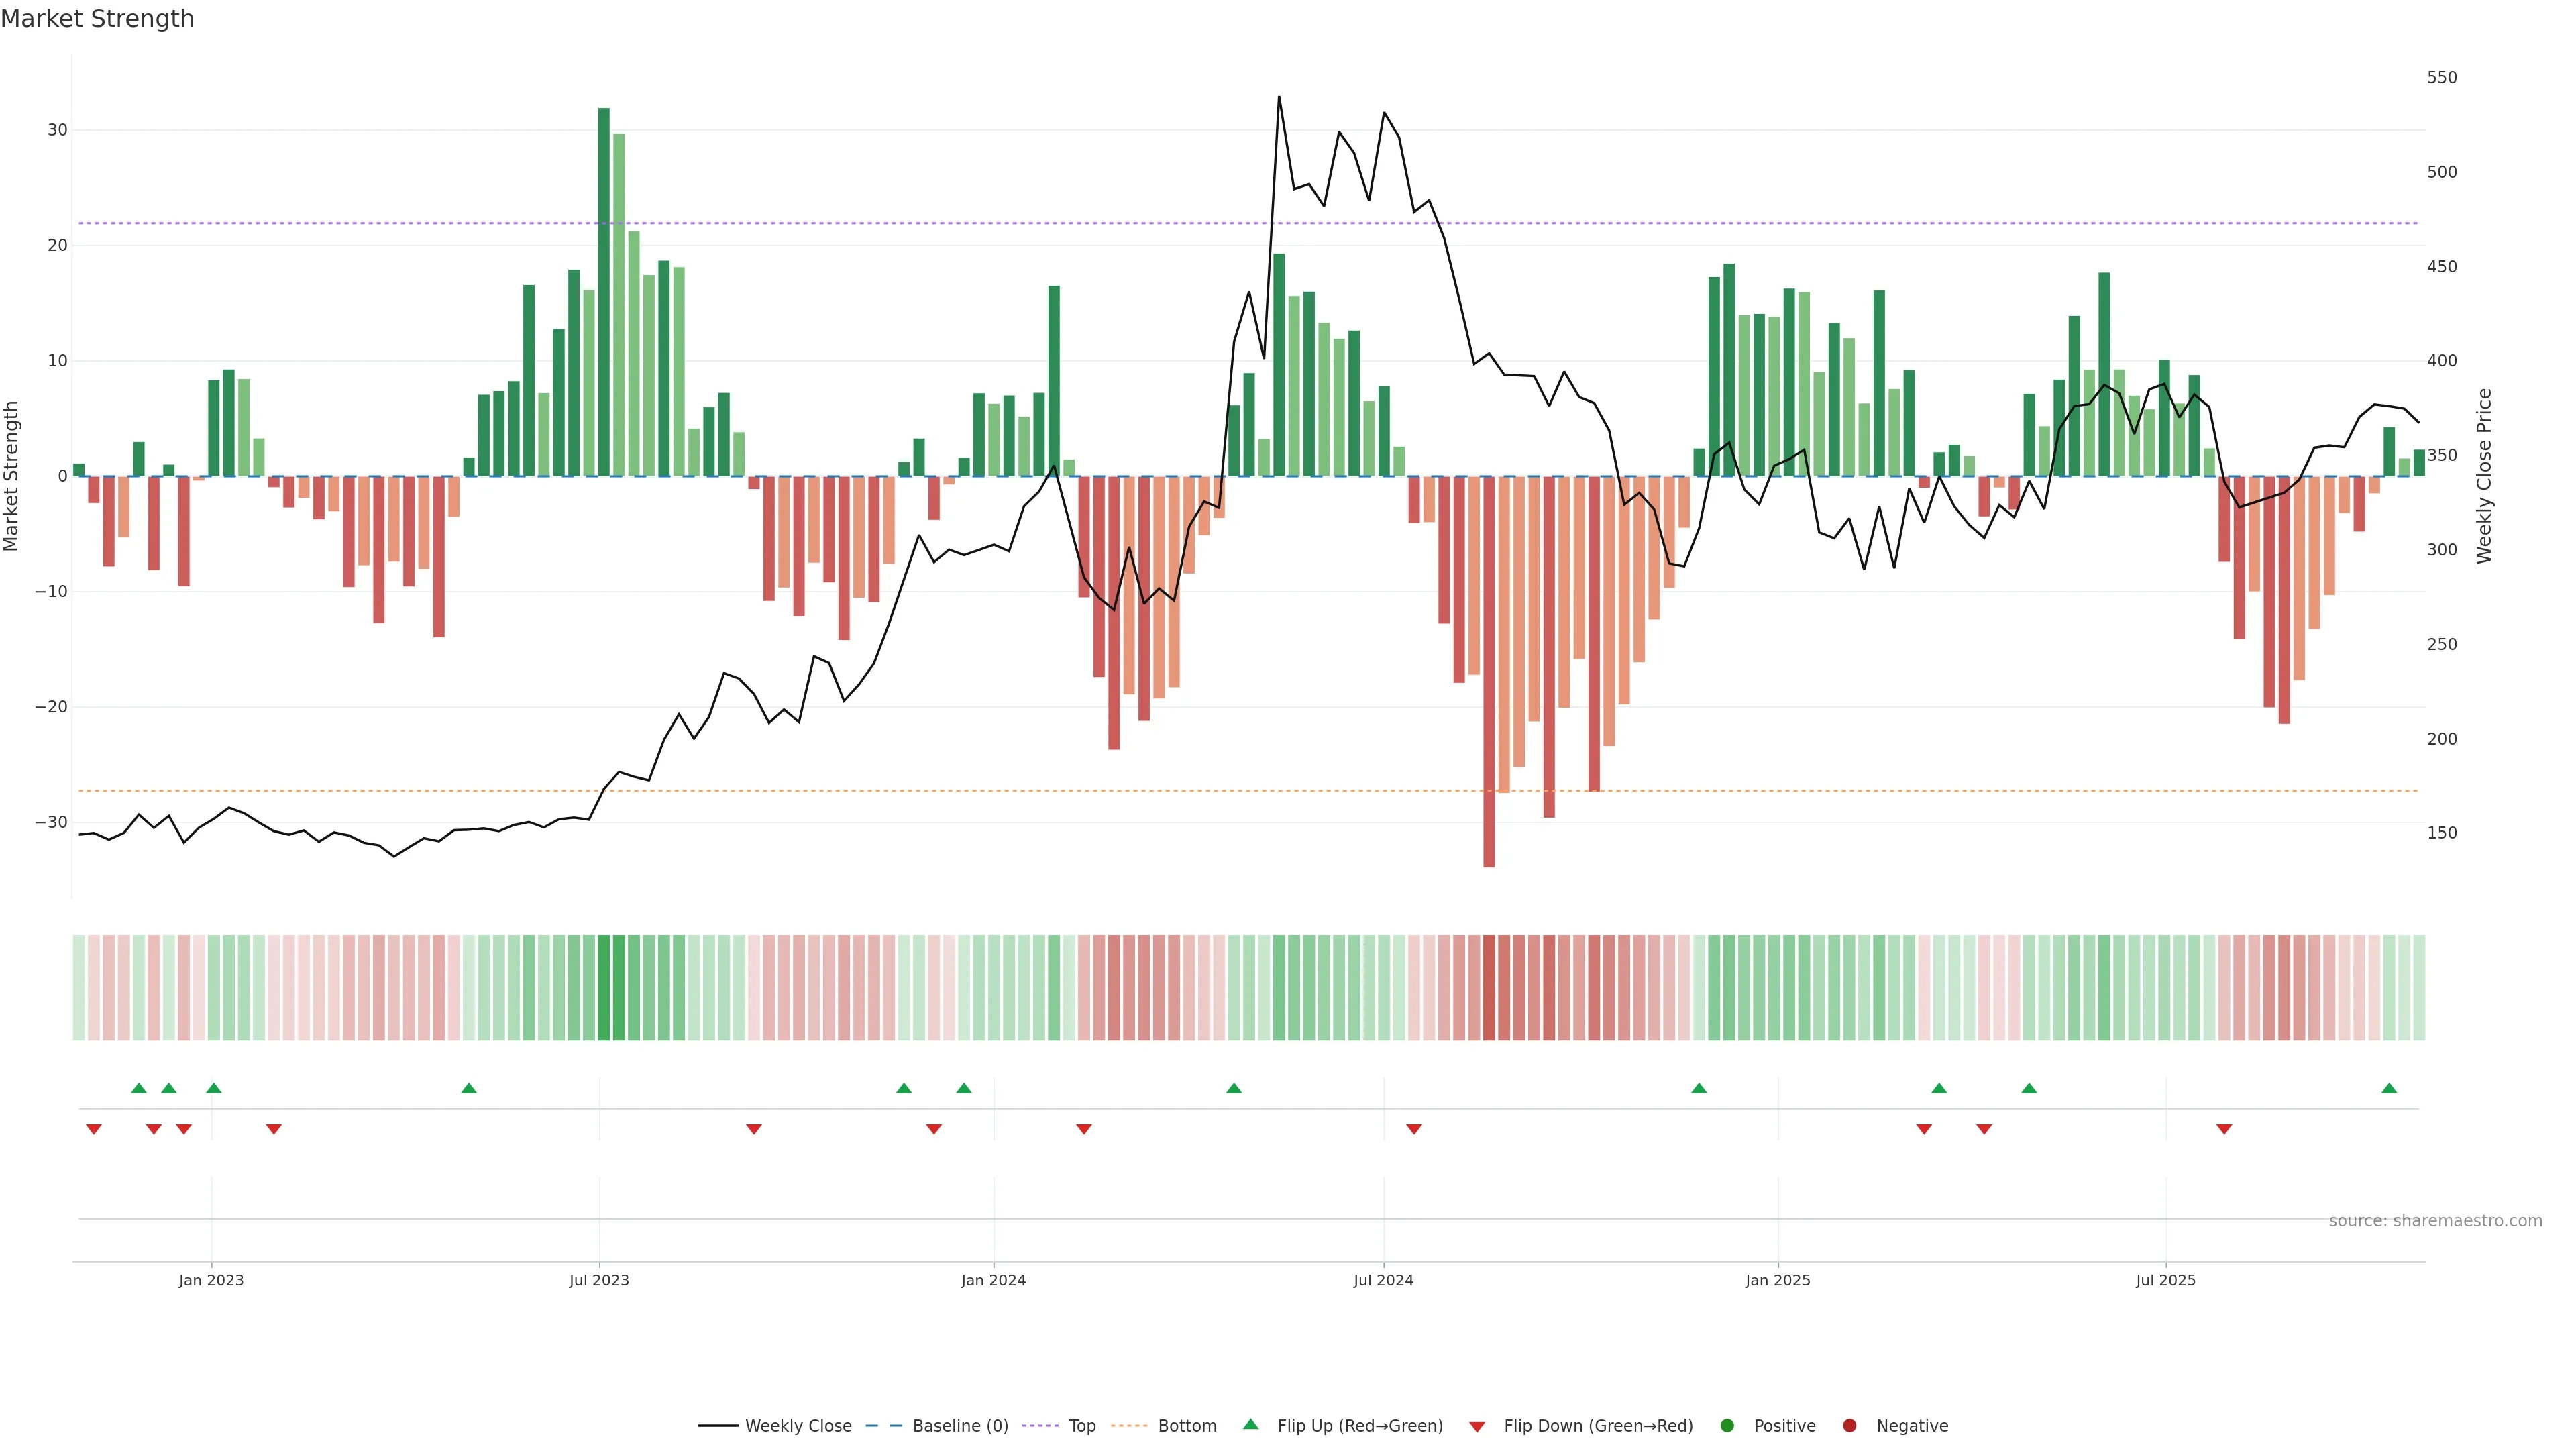Click the leftmost red flip-down triangle marker
Viewport: 2576px width, 1449px height.
(x=94, y=1129)
